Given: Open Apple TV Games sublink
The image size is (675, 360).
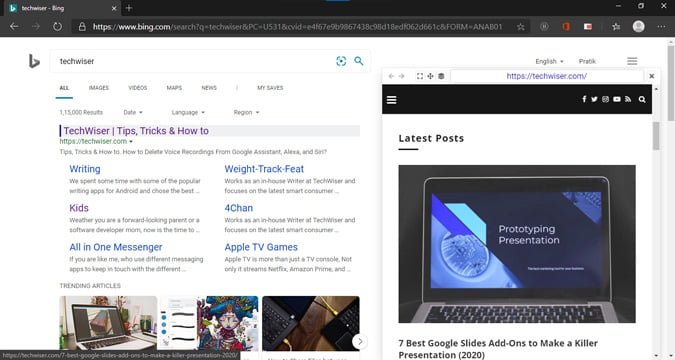Looking at the screenshot, I should (x=261, y=247).
